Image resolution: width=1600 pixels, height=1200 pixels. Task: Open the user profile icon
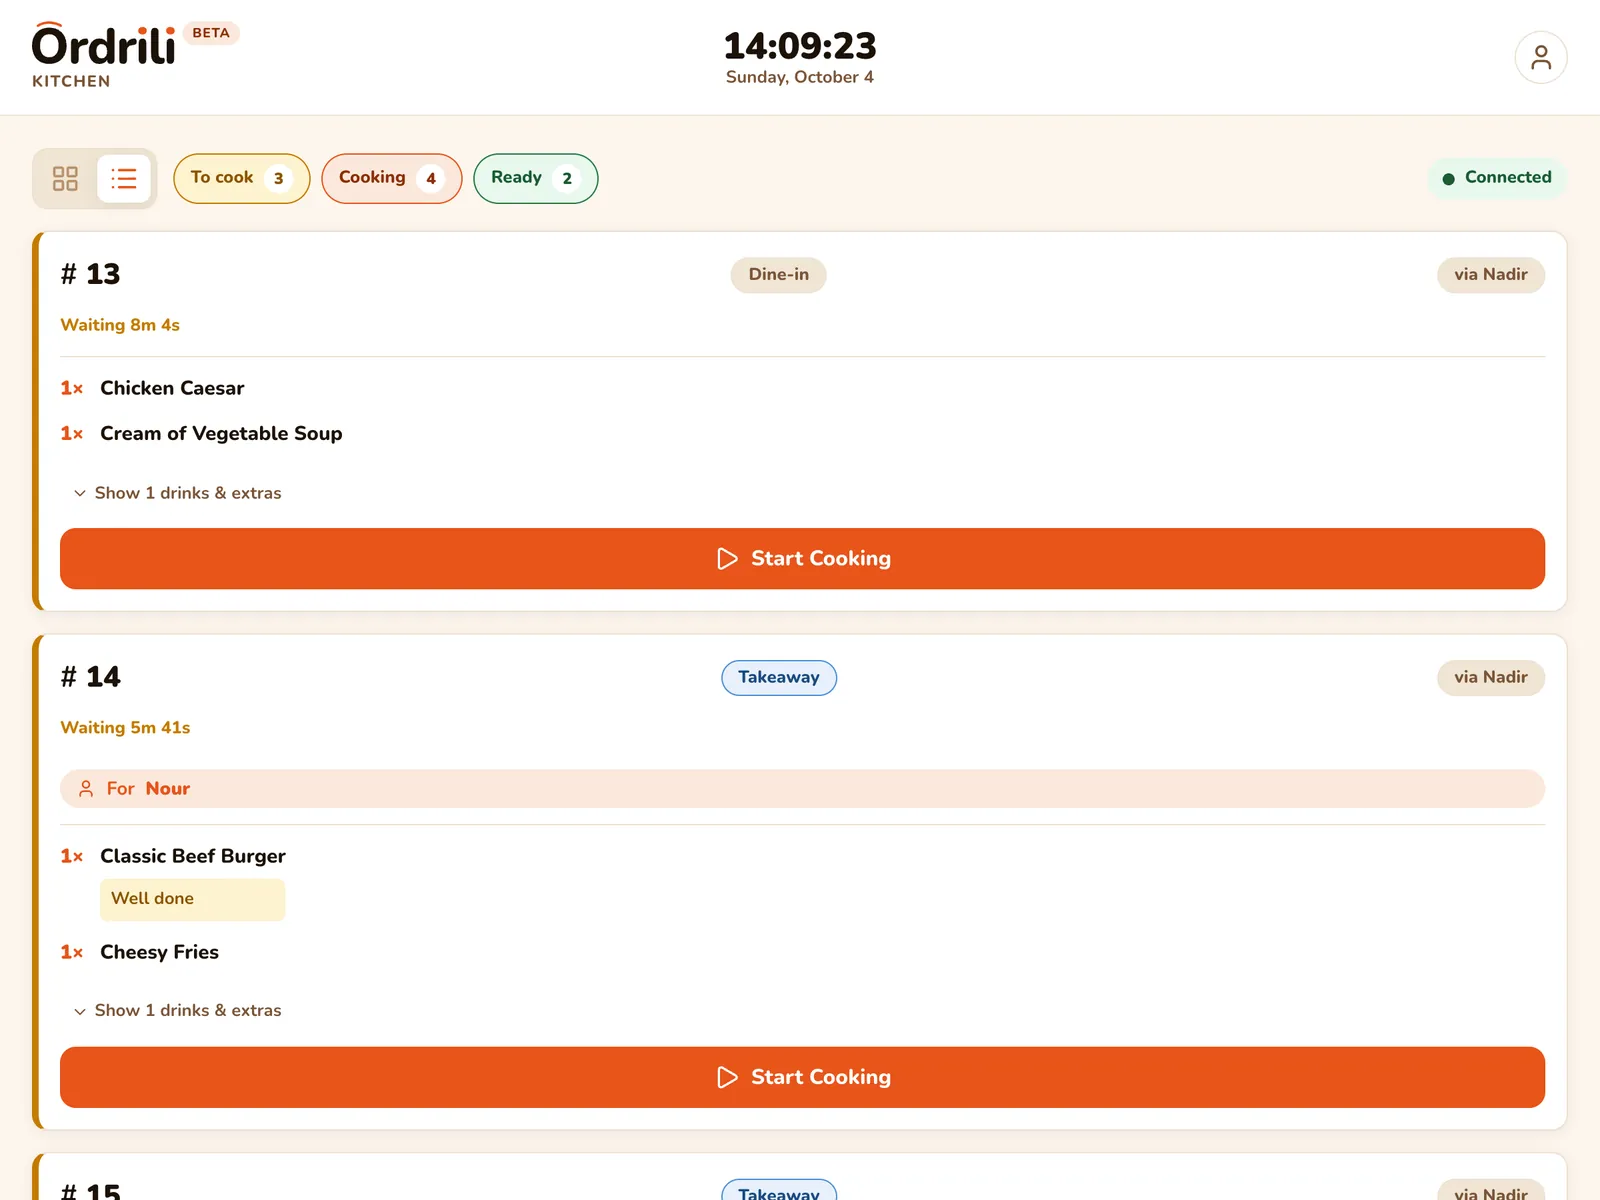[1540, 57]
